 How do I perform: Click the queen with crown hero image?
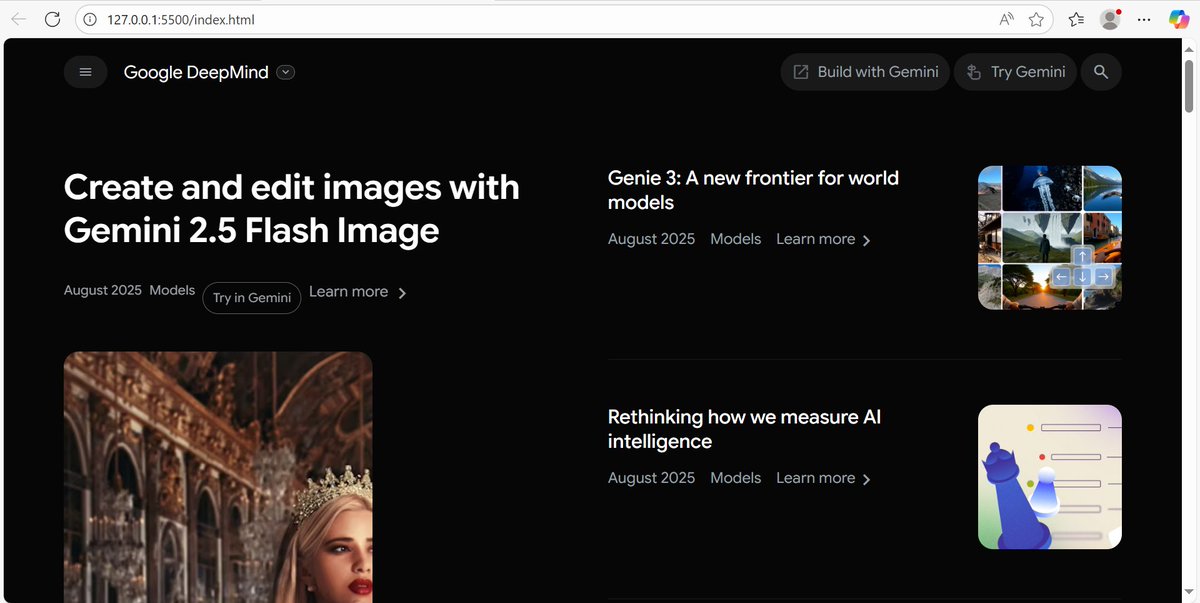point(218,477)
